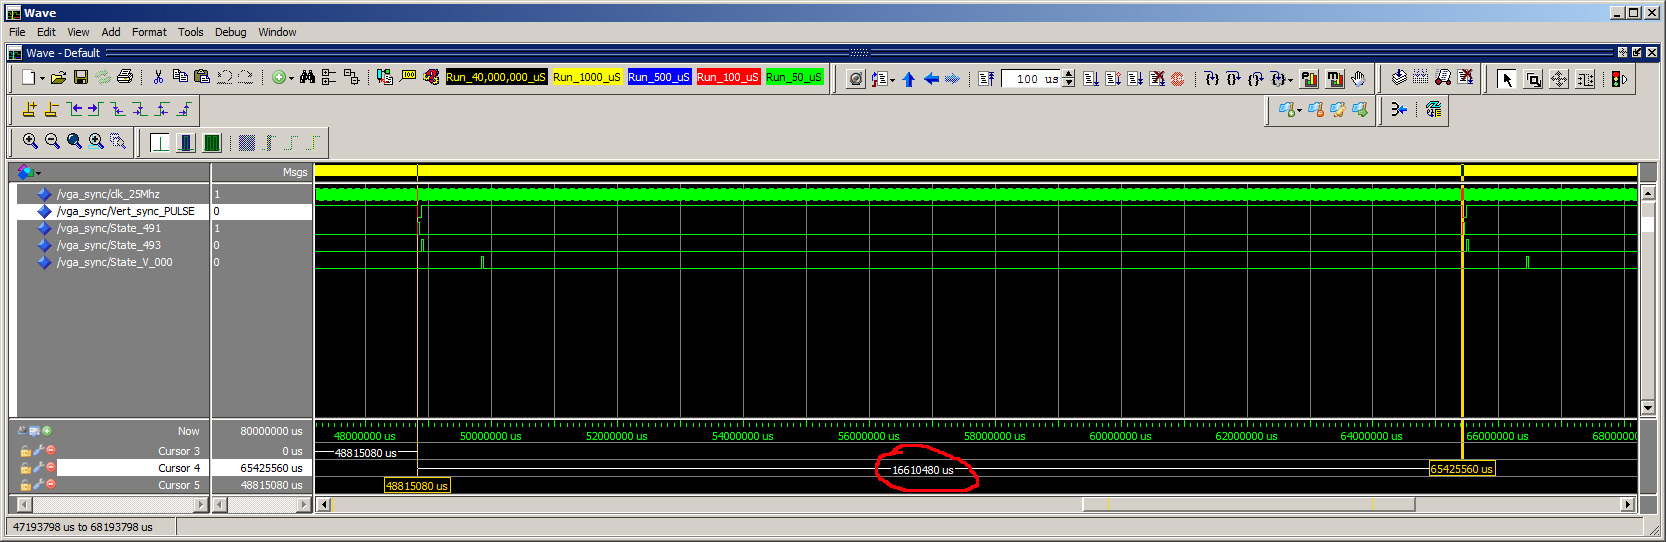1666x542 pixels.
Task: Click the Restart simulation icon
Action: (x=986, y=78)
